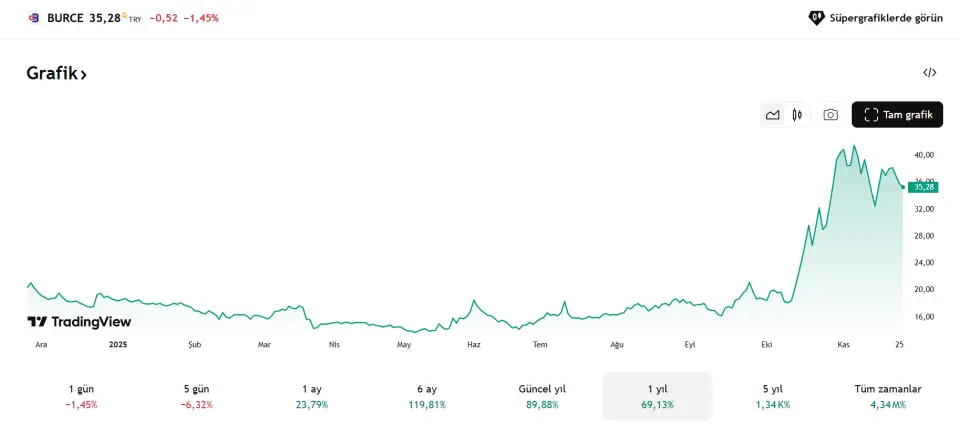The height and width of the screenshot is (424, 960).
Task: Switch to 5 yıl range
Action: pyautogui.click(x=772, y=396)
